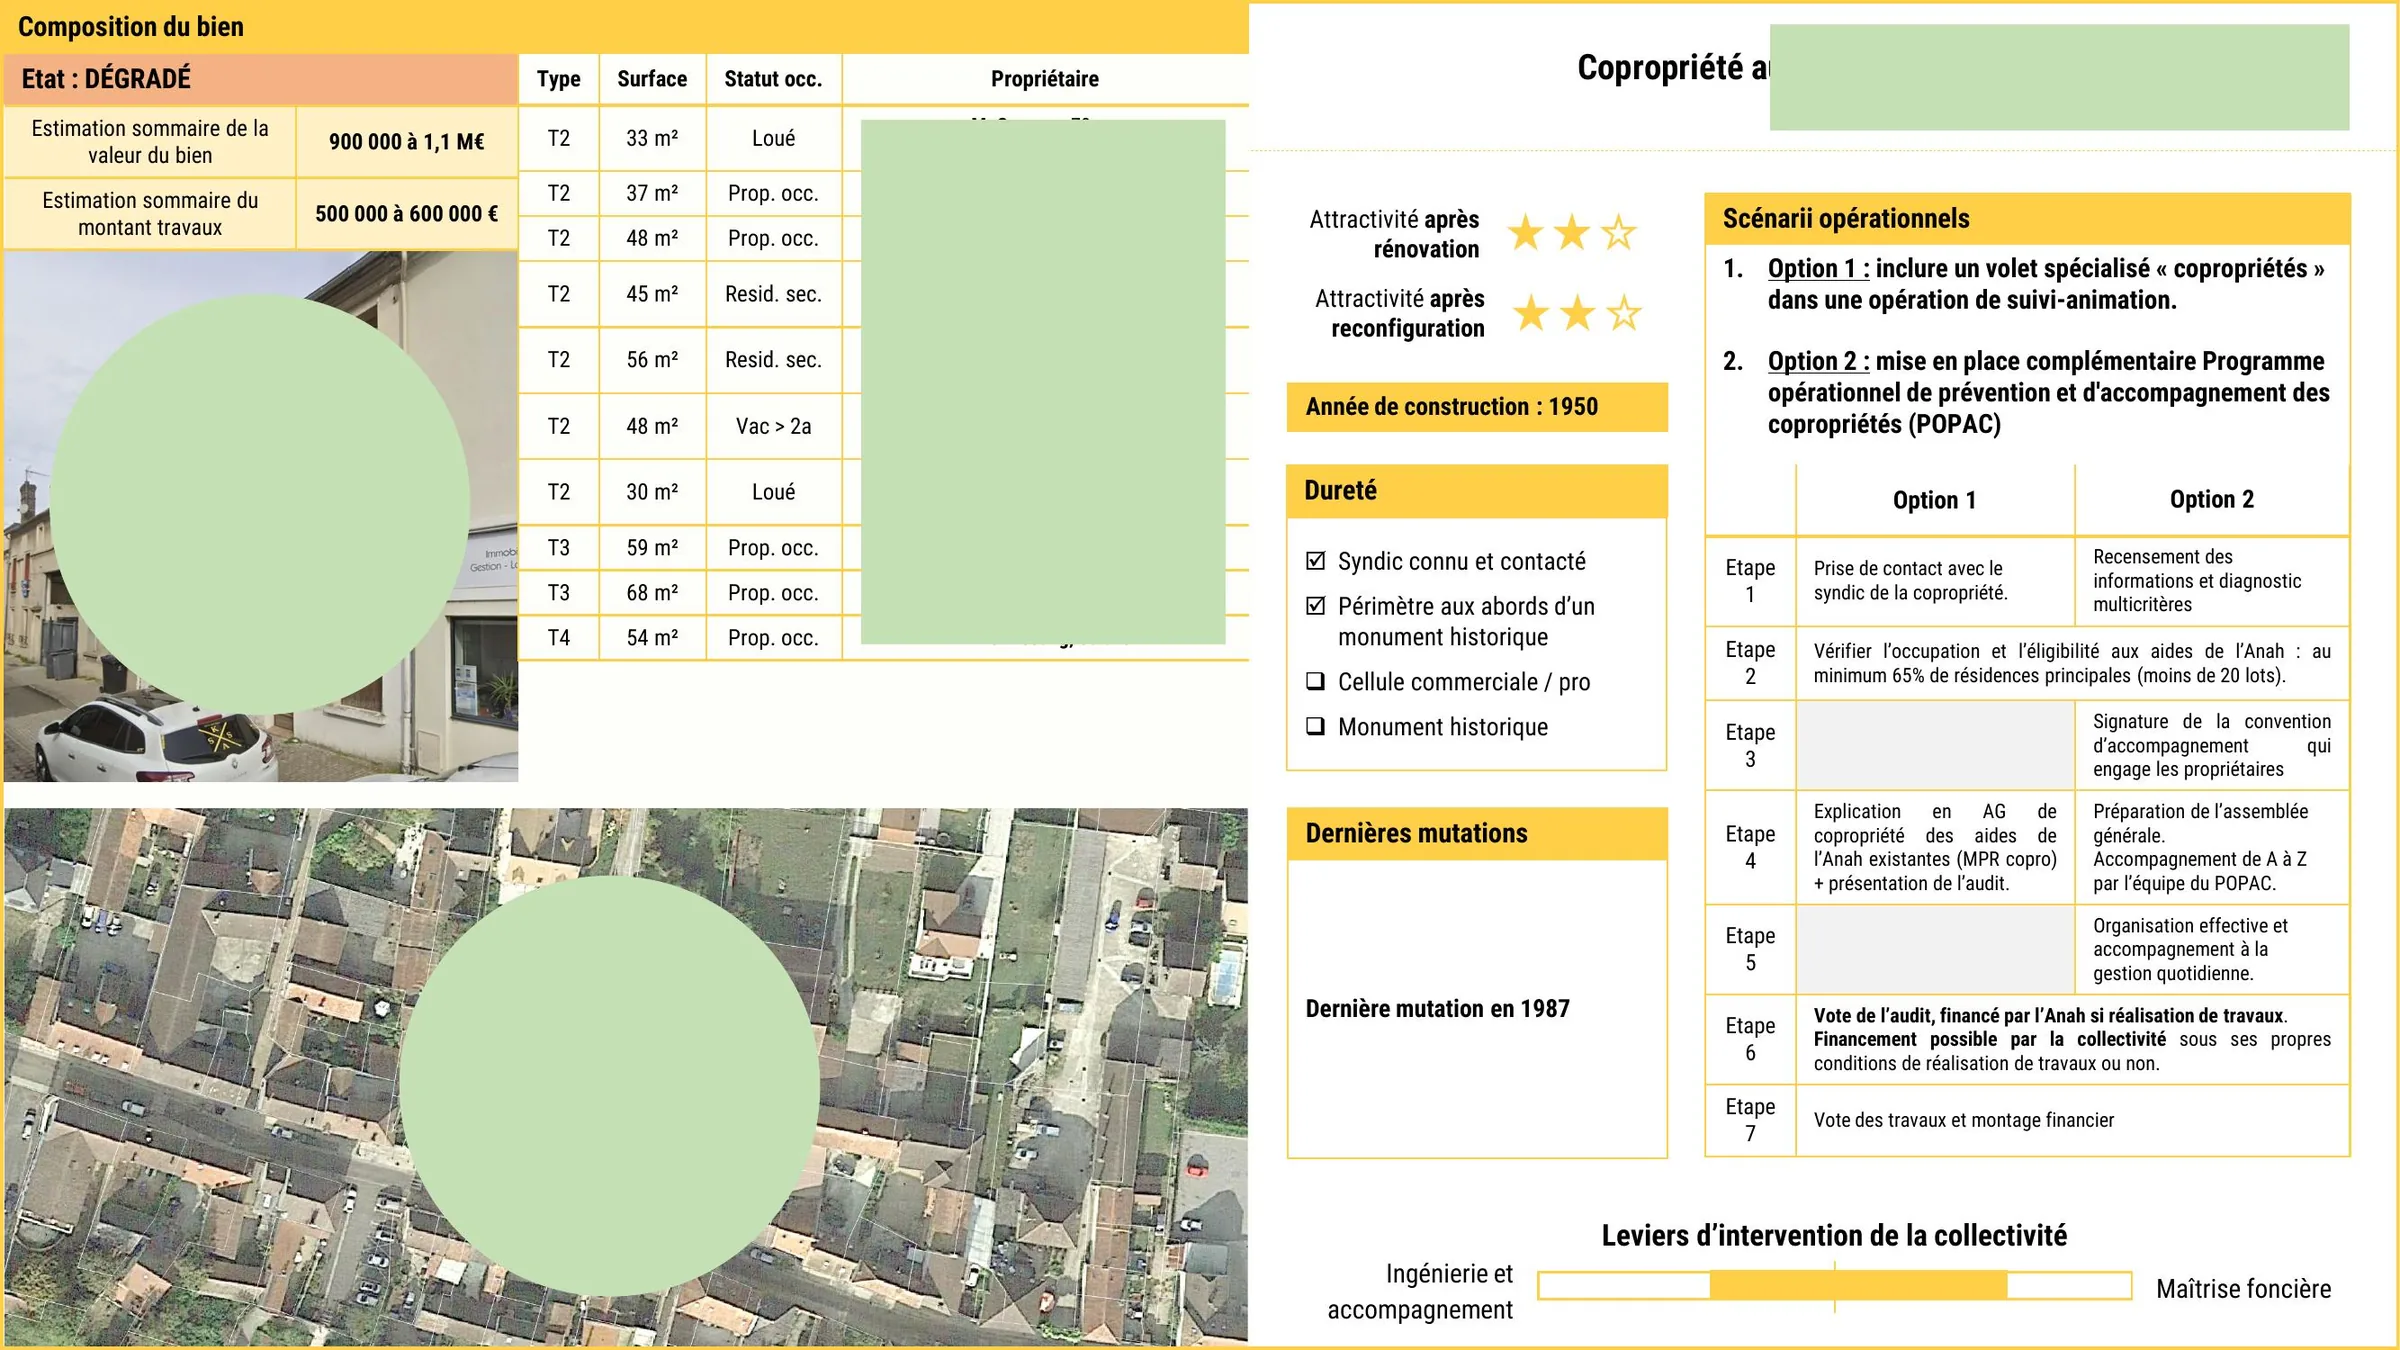The width and height of the screenshot is (2400, 1350).
Task: Click the empty left end of the Leviers bar near Ingénierie
Action: [1625, 1286]
